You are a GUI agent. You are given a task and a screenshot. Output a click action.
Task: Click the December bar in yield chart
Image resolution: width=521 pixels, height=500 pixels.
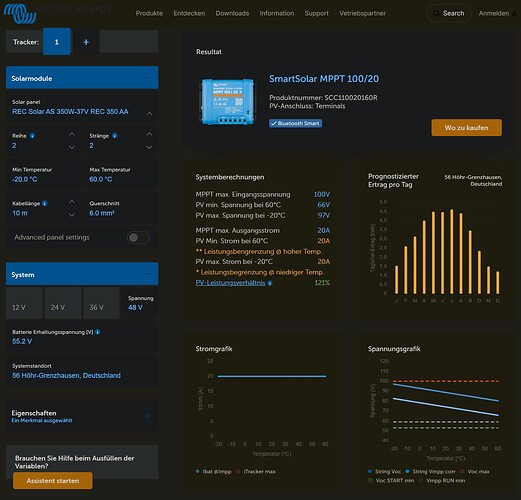[498, 283]
